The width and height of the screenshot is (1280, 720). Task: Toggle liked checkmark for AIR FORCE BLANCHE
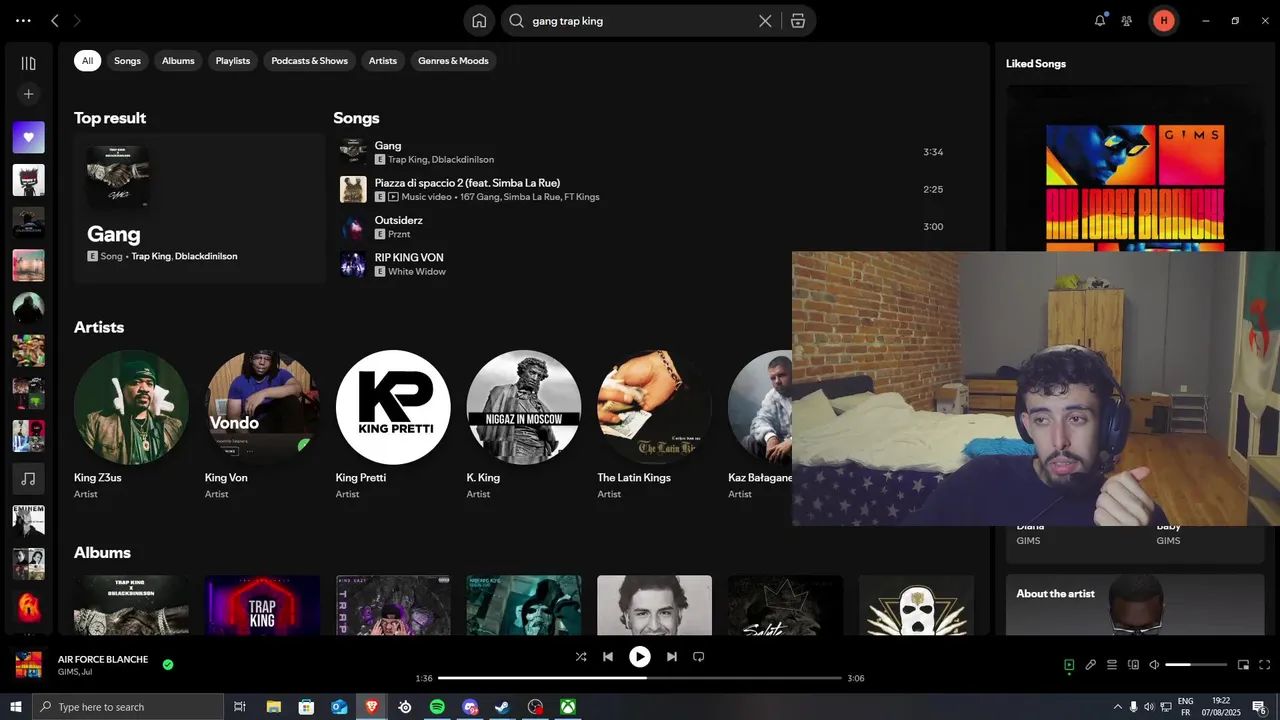tap(168, 664)
